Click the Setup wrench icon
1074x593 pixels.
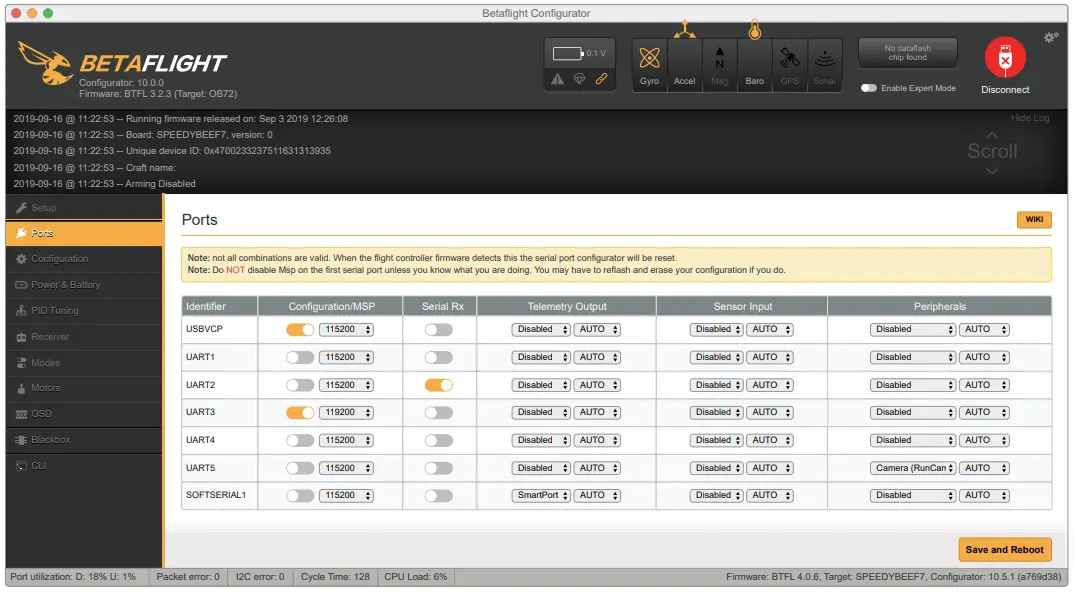(x=21, y=207)
